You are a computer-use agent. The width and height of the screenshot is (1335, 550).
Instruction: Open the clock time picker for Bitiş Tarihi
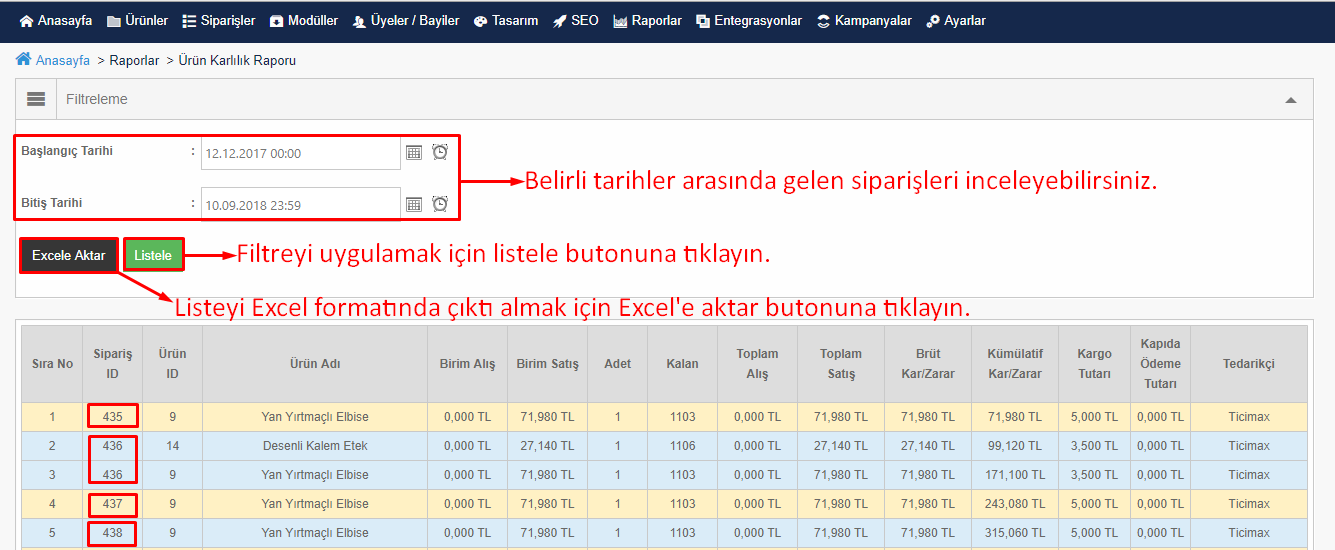pyautogui.click(x=440, y=204)
